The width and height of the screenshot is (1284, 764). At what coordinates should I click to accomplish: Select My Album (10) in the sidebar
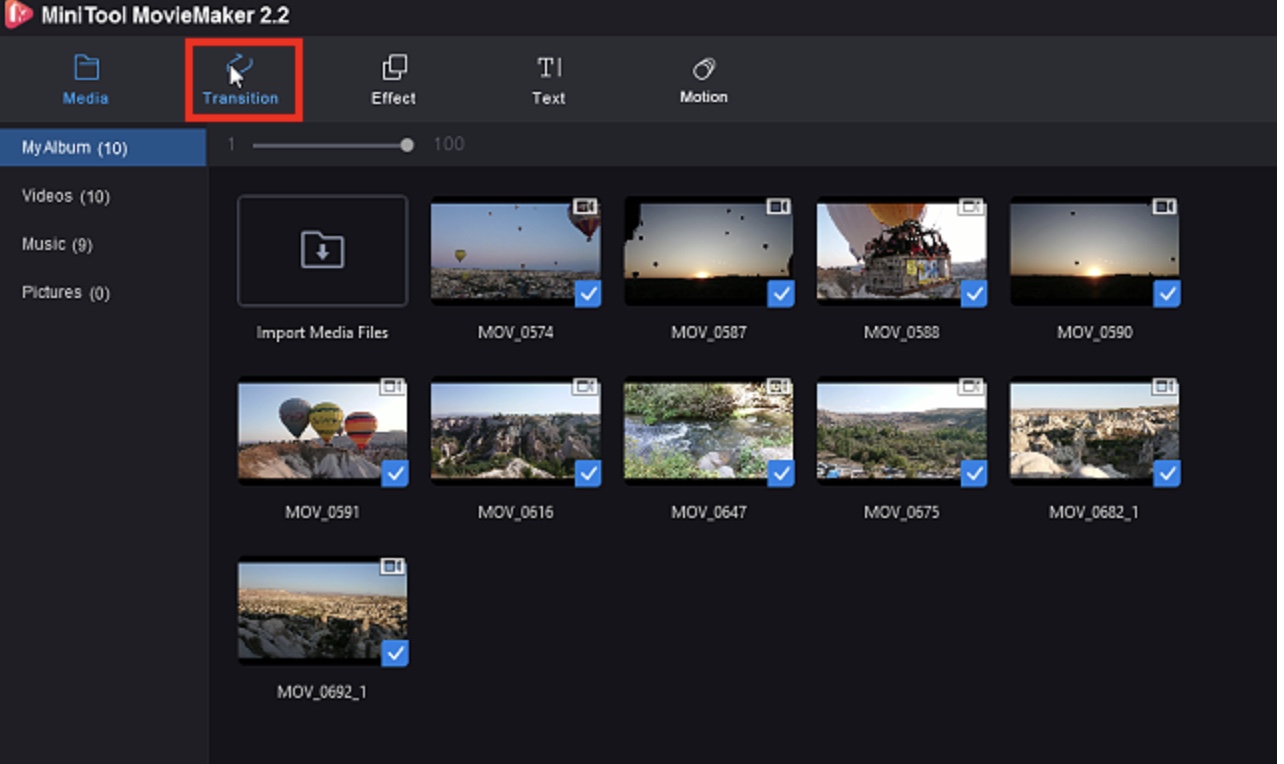click(x=103, y=148)
